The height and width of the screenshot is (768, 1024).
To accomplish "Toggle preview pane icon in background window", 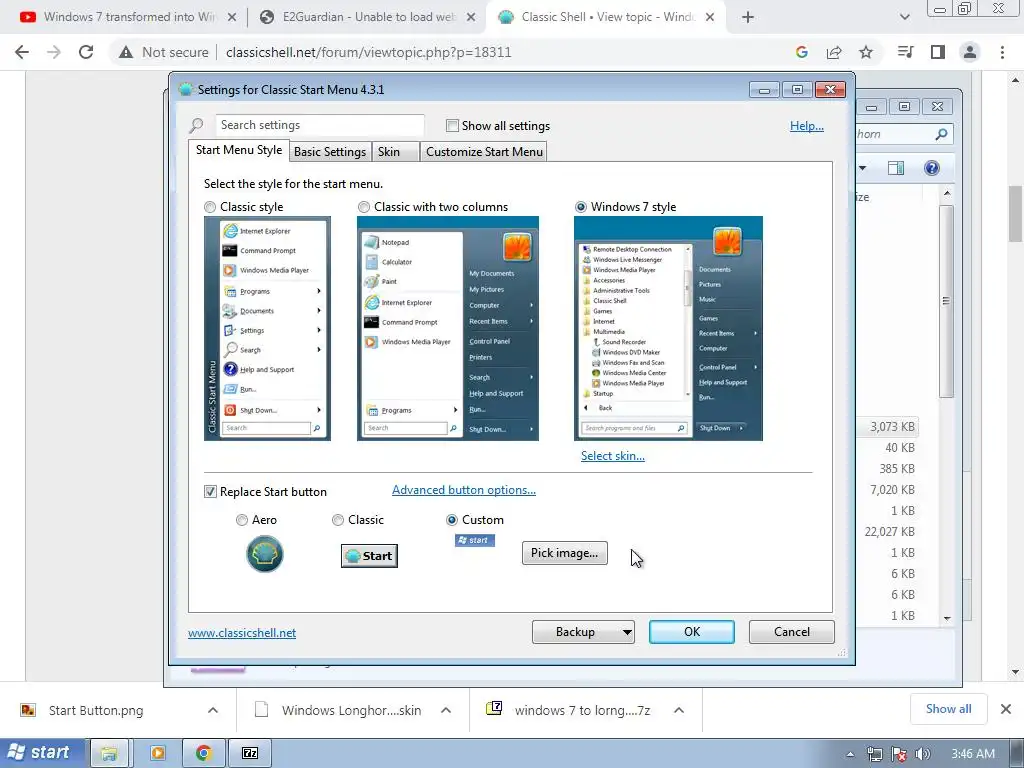I will pyautogui.click(x=896, y=168).
